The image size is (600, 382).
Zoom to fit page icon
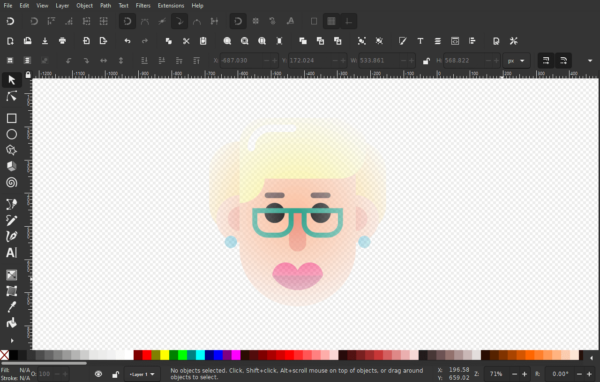pyautogui.click(x=262, y=41)
